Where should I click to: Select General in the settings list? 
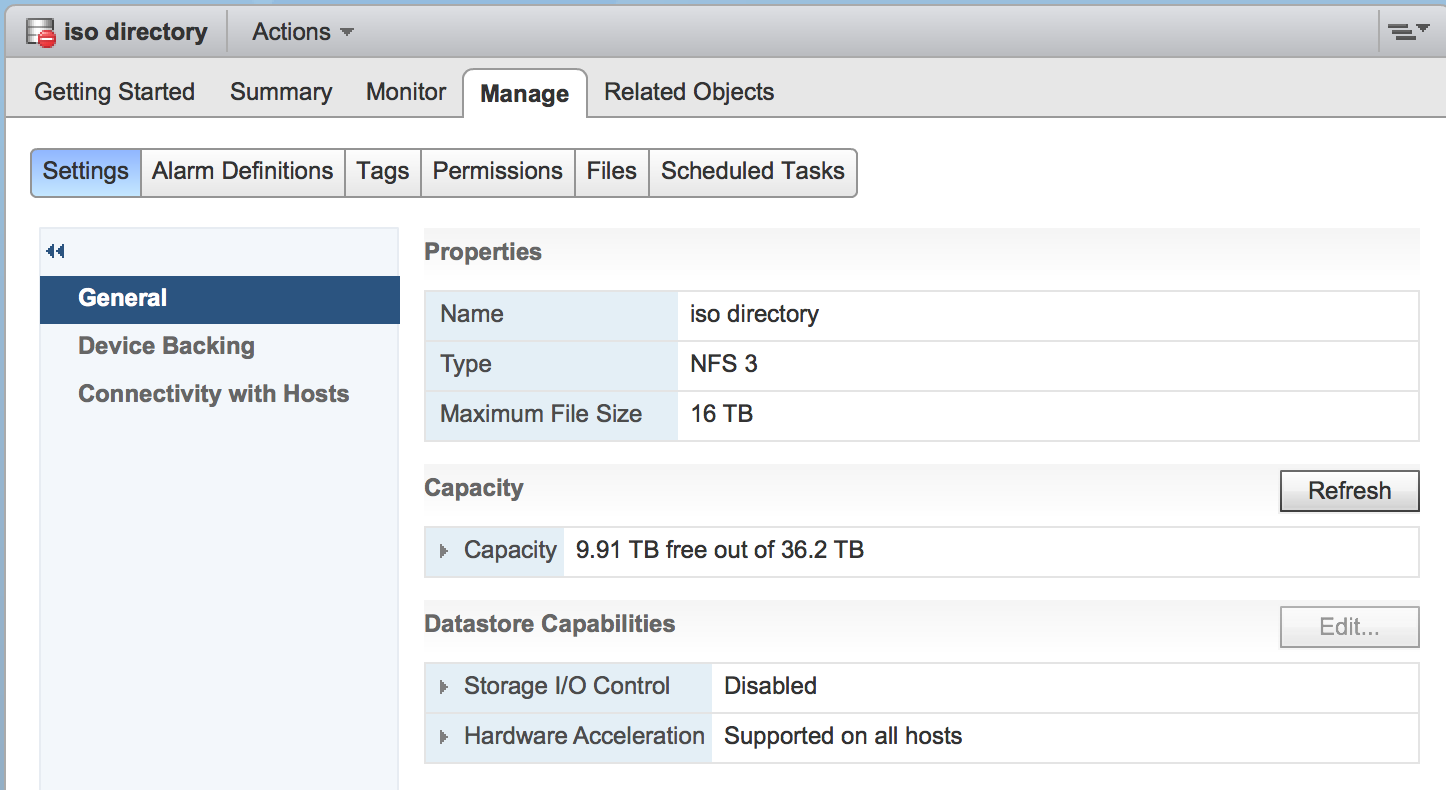pos(220,298)
